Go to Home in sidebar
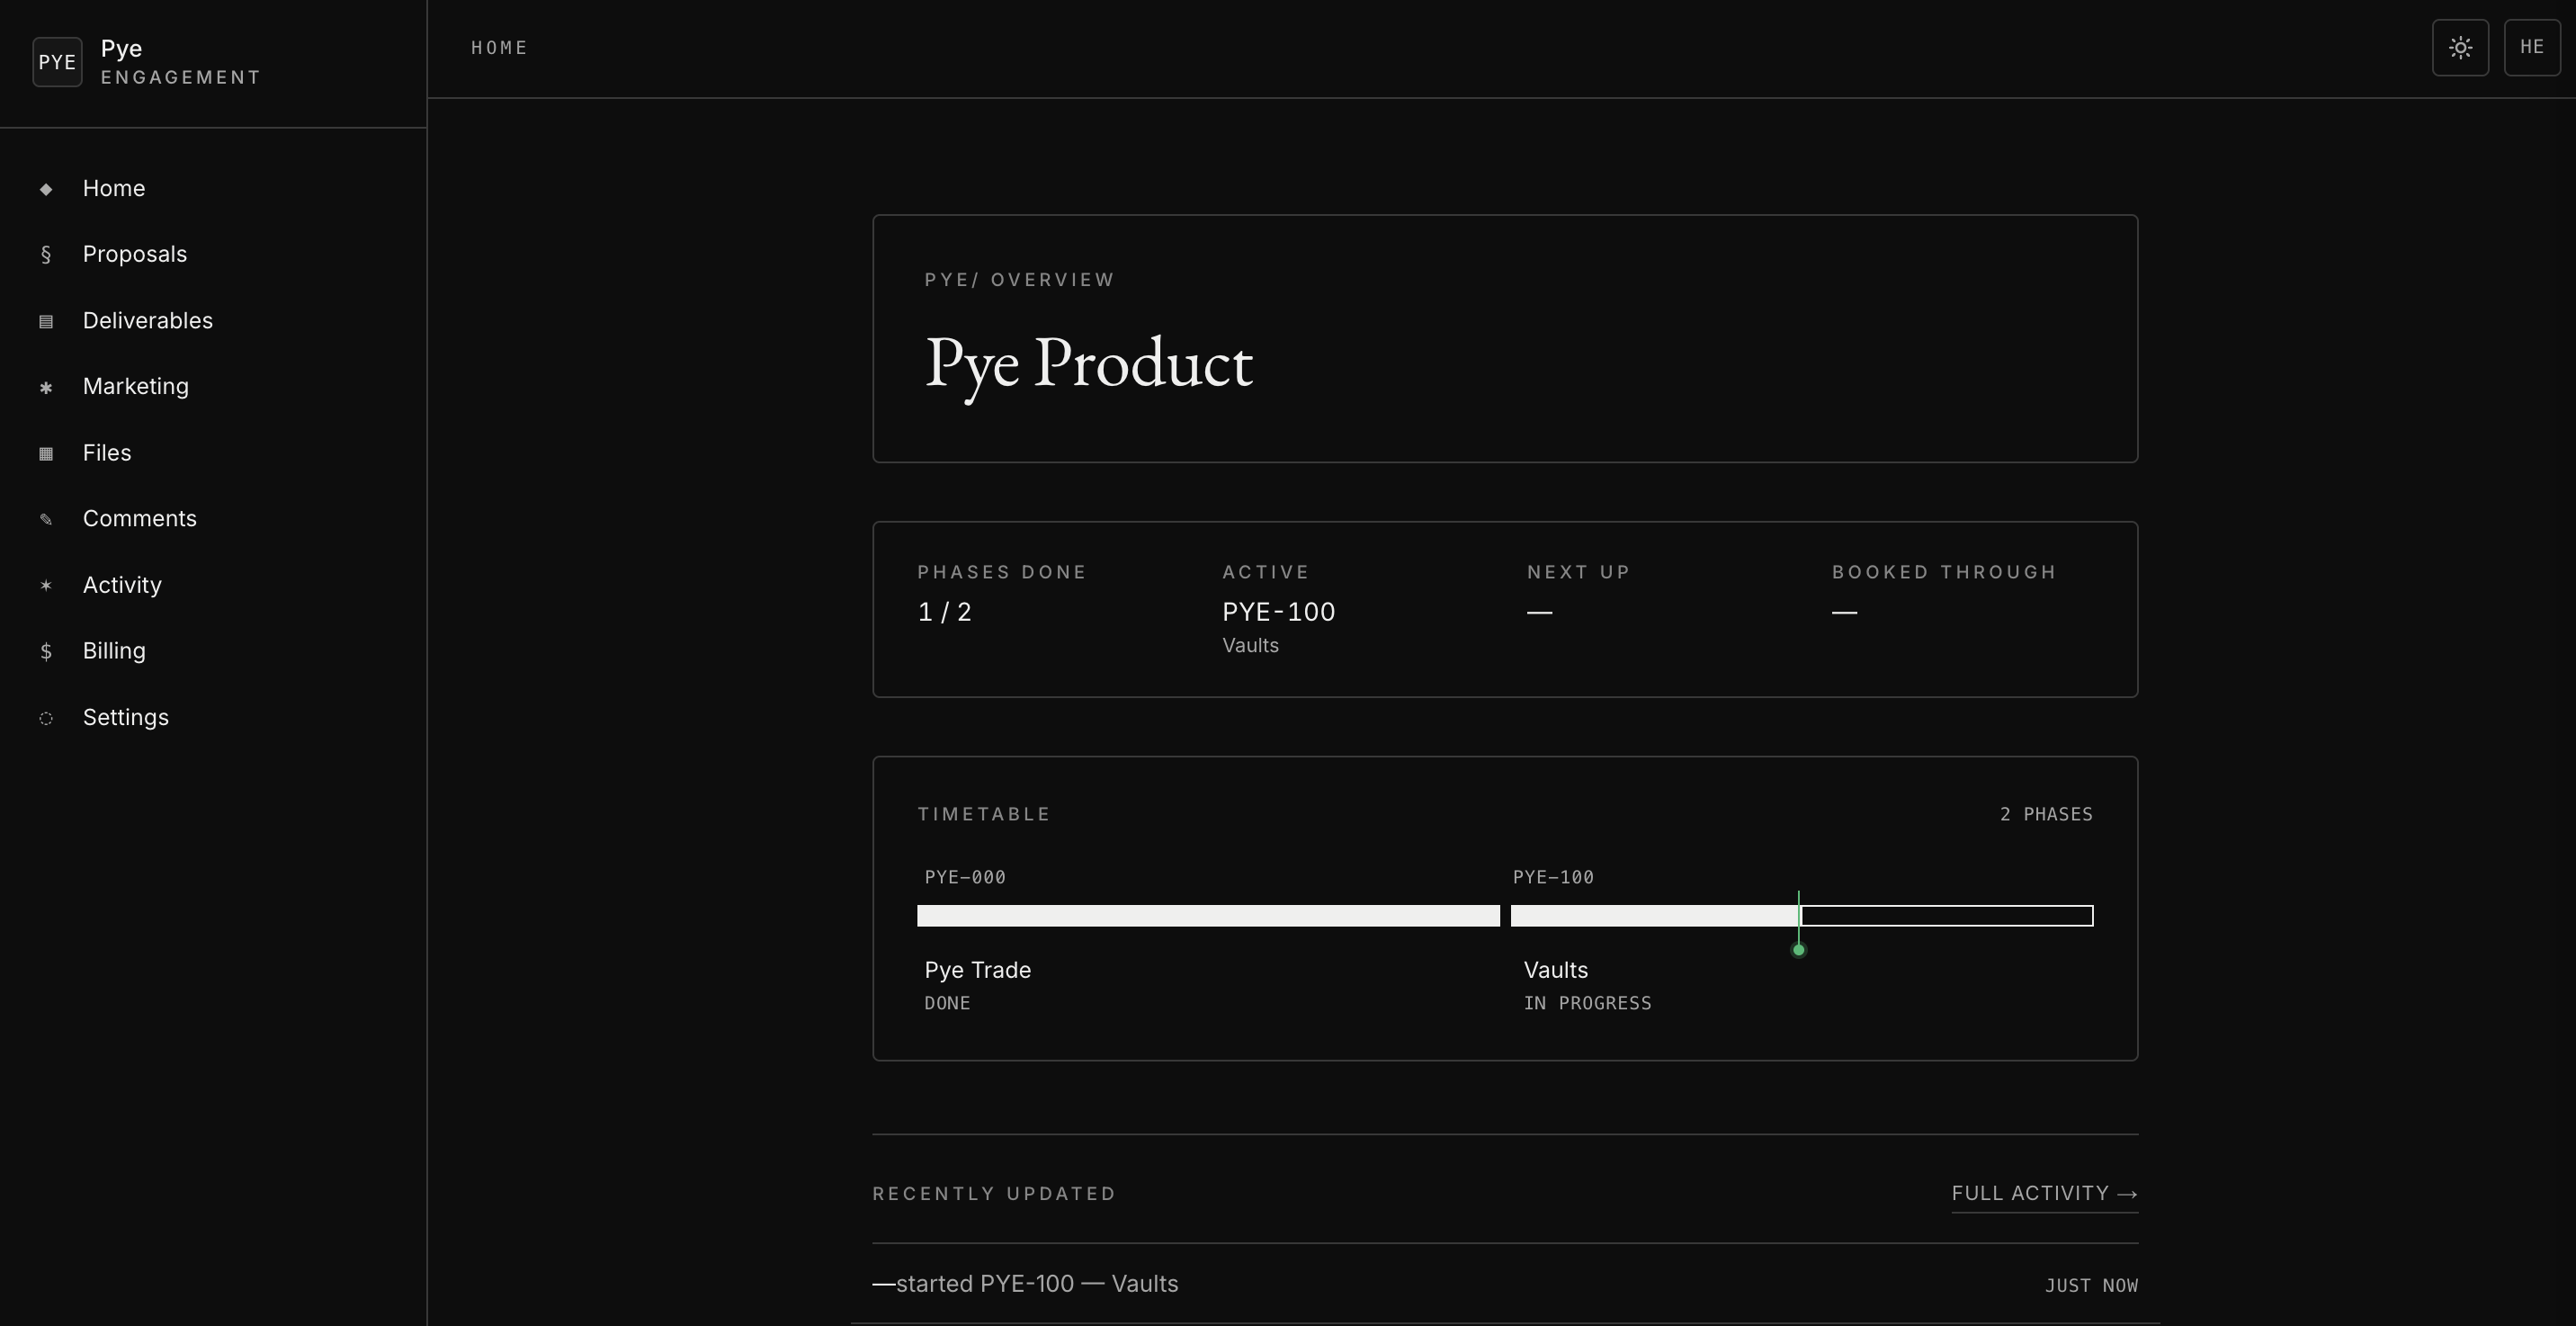2576x1326 pixels. 114,188
